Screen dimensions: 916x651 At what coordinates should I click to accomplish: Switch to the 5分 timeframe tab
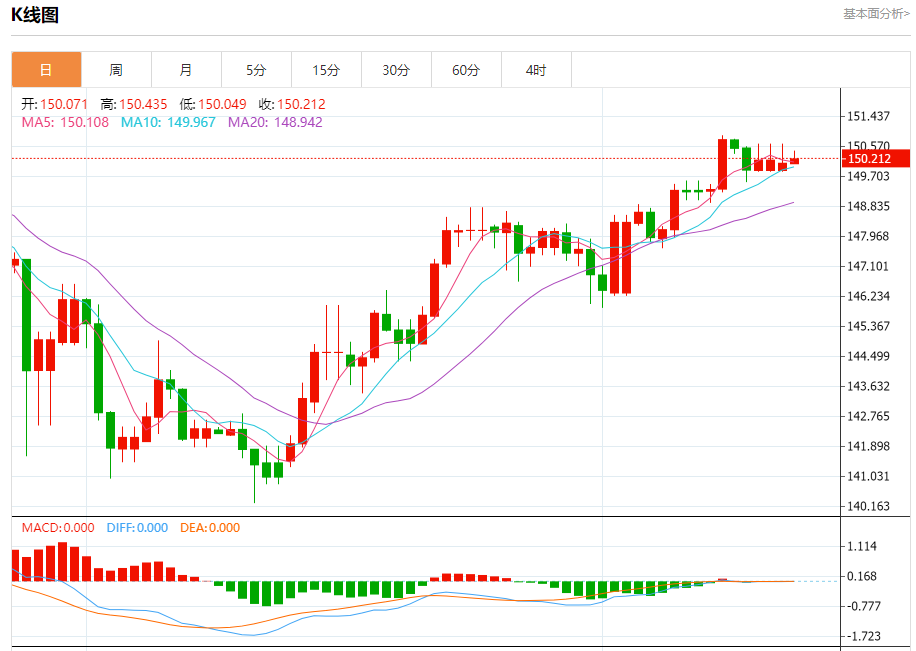tap(256, 70)
